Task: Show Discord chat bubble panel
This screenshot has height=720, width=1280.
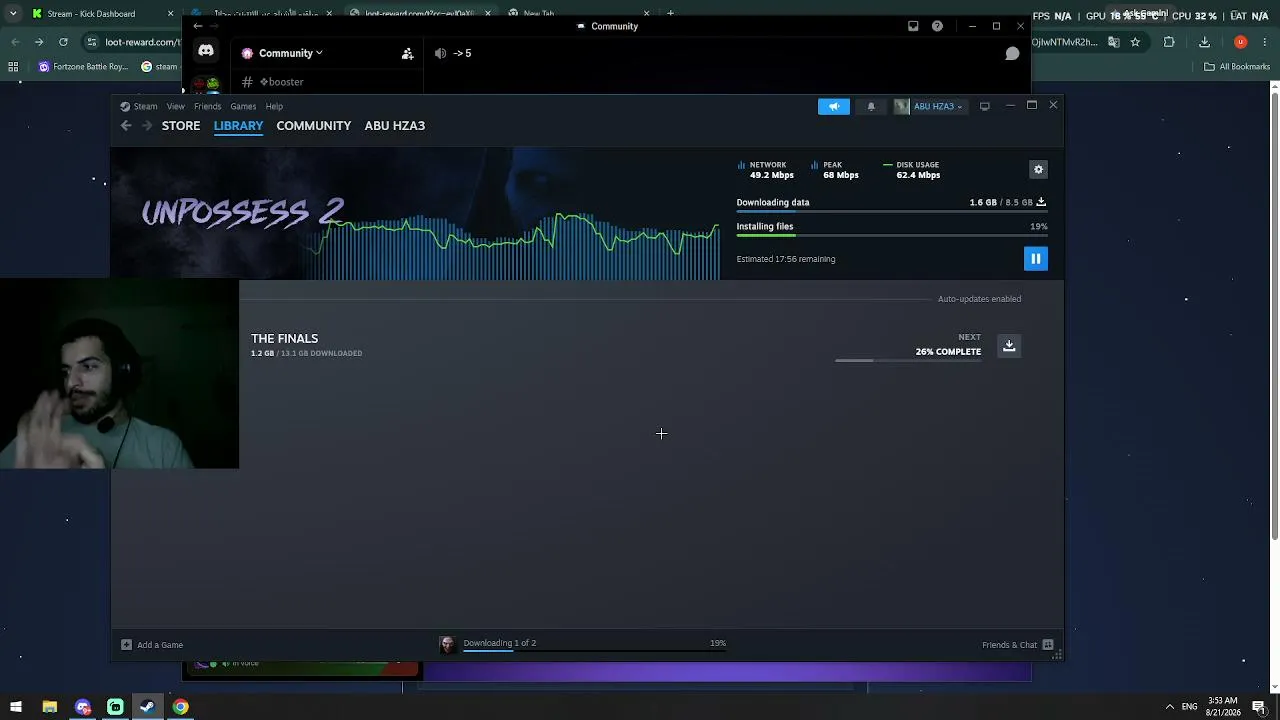Action: coord(1012,53)
